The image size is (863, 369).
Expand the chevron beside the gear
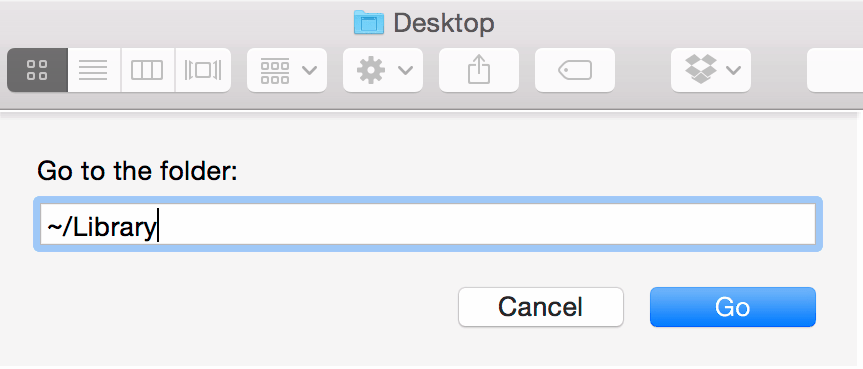[406, 70]
